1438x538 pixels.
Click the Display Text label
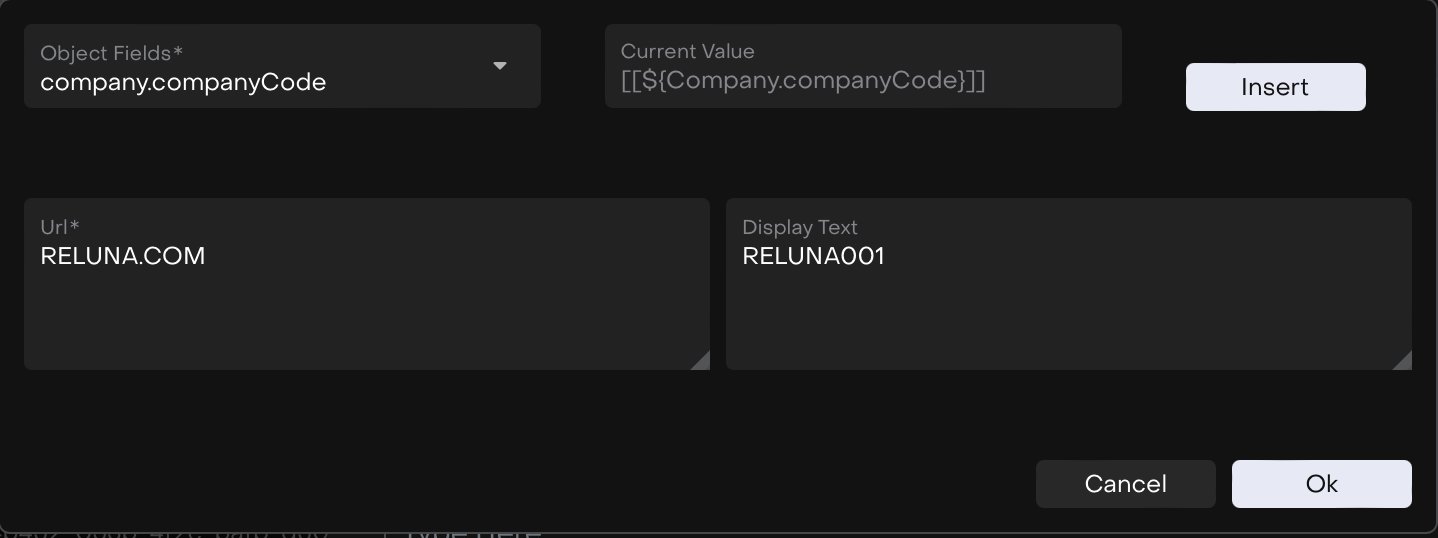[800, 227]
